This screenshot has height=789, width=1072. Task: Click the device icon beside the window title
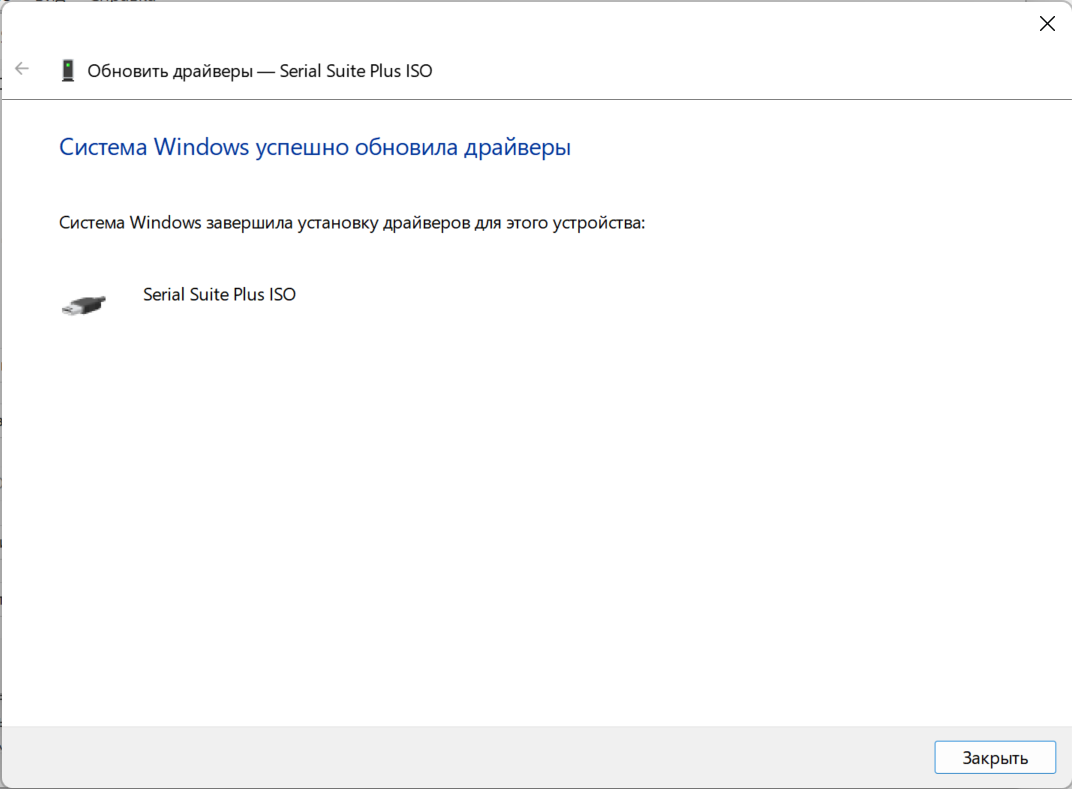point(68,71)
